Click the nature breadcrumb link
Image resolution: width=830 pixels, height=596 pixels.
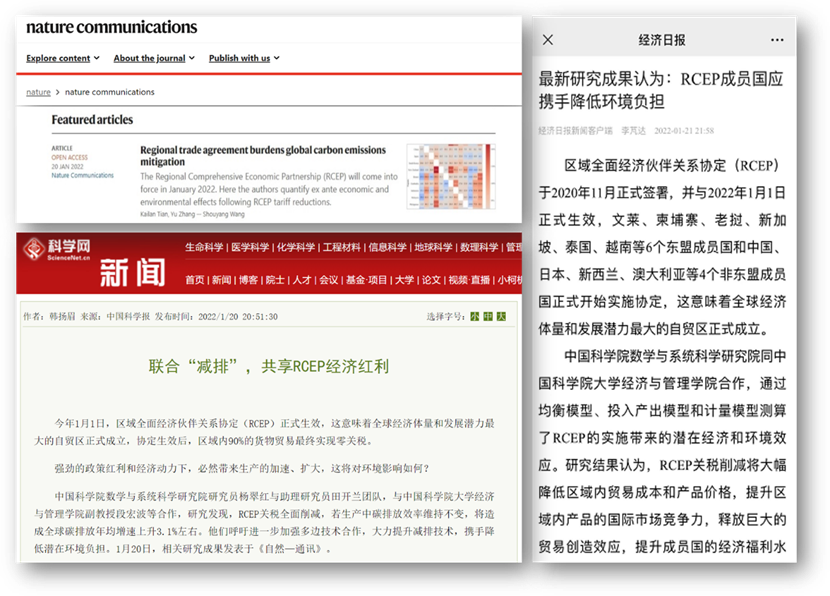point(38,92)
